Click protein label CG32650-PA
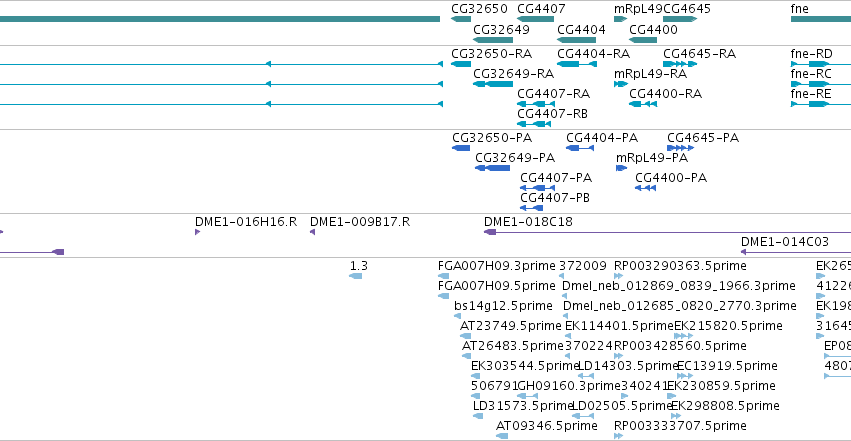The width and height of the screenshot is (851, 441). [x=492, y=138]
